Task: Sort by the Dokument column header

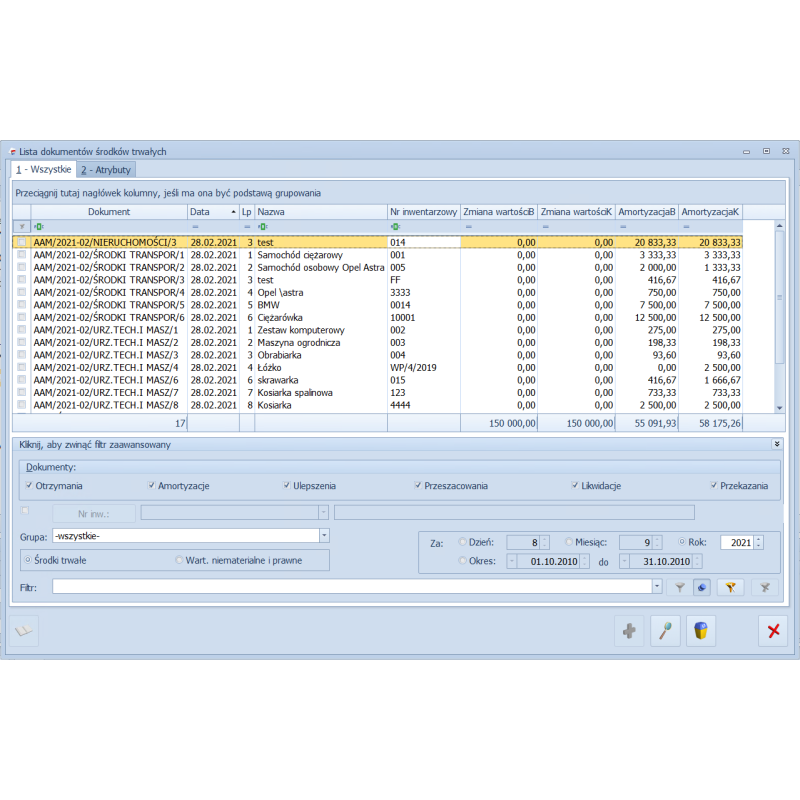Action: [x=109, y=212]
